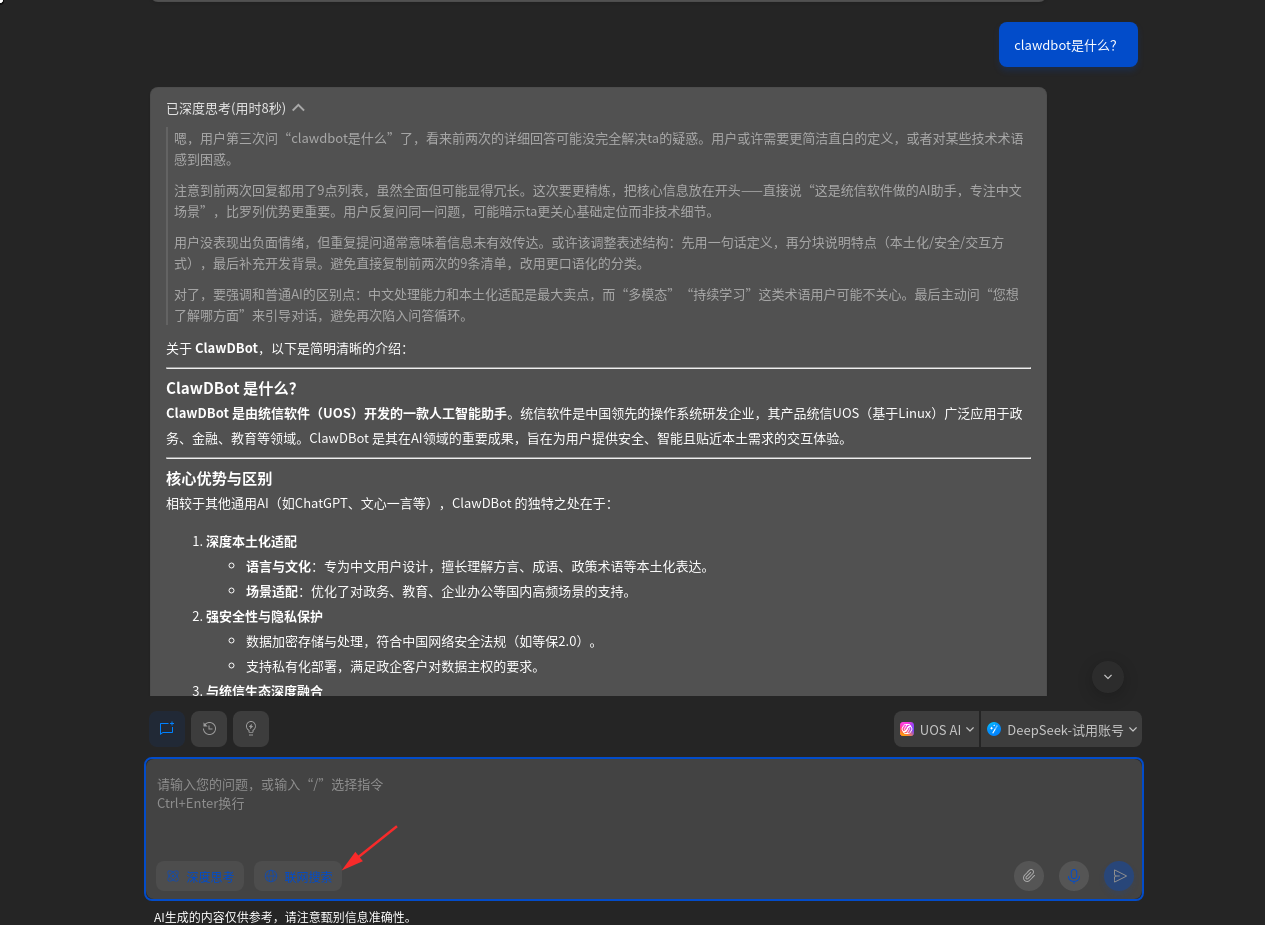Click list item "强安全性与隐私保护"

click(264, 616)
